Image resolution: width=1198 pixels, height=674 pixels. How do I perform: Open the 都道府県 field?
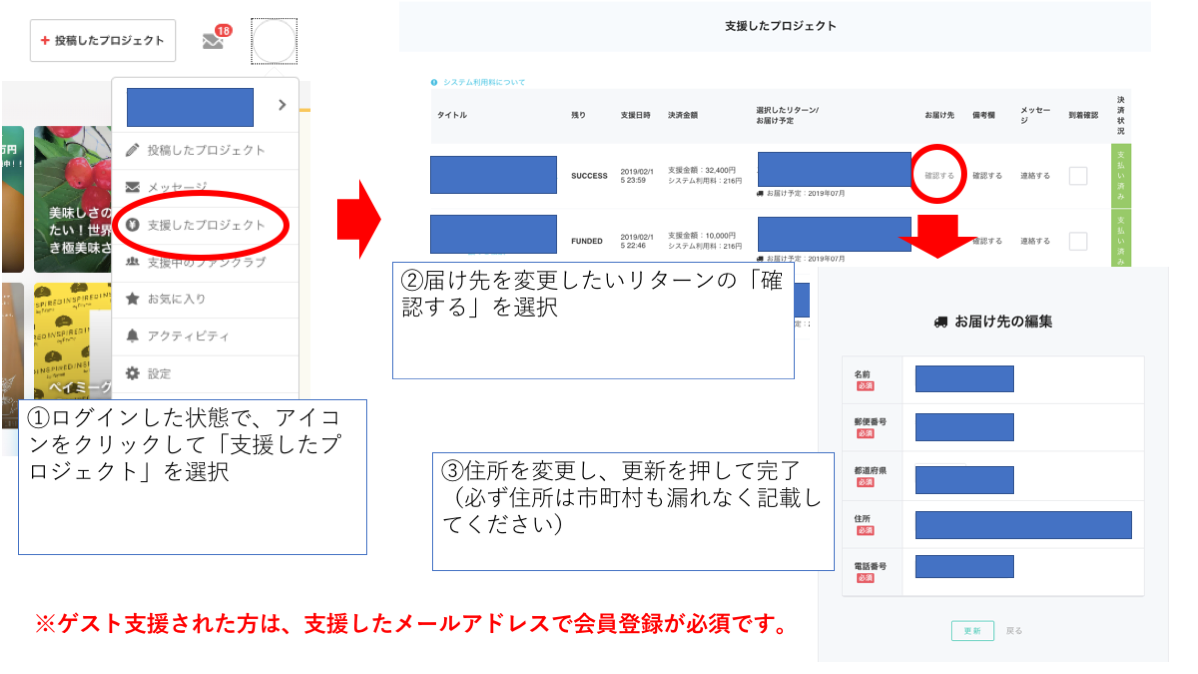point(964,479)
